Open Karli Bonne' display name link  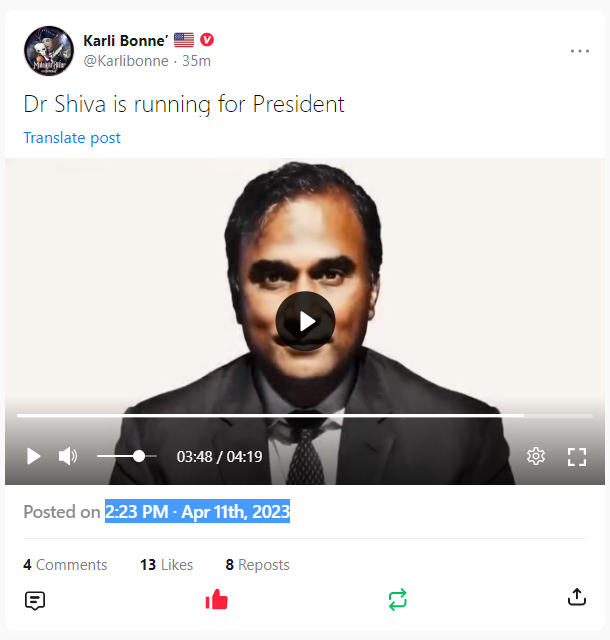tap(126, 40)
